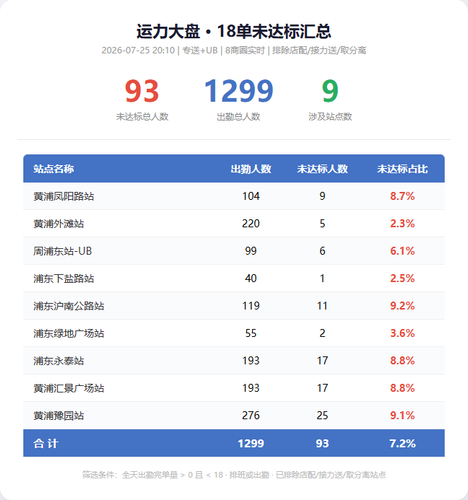Click attendance value 220
Viewport: 468px width, 500px height.
click(x=251, y=223)
